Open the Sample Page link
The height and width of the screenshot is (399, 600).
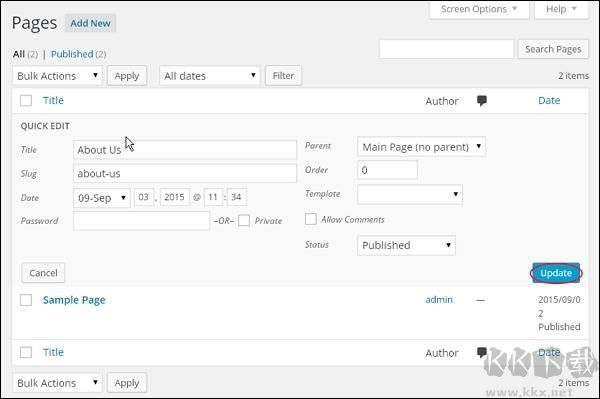pos(74,300)
